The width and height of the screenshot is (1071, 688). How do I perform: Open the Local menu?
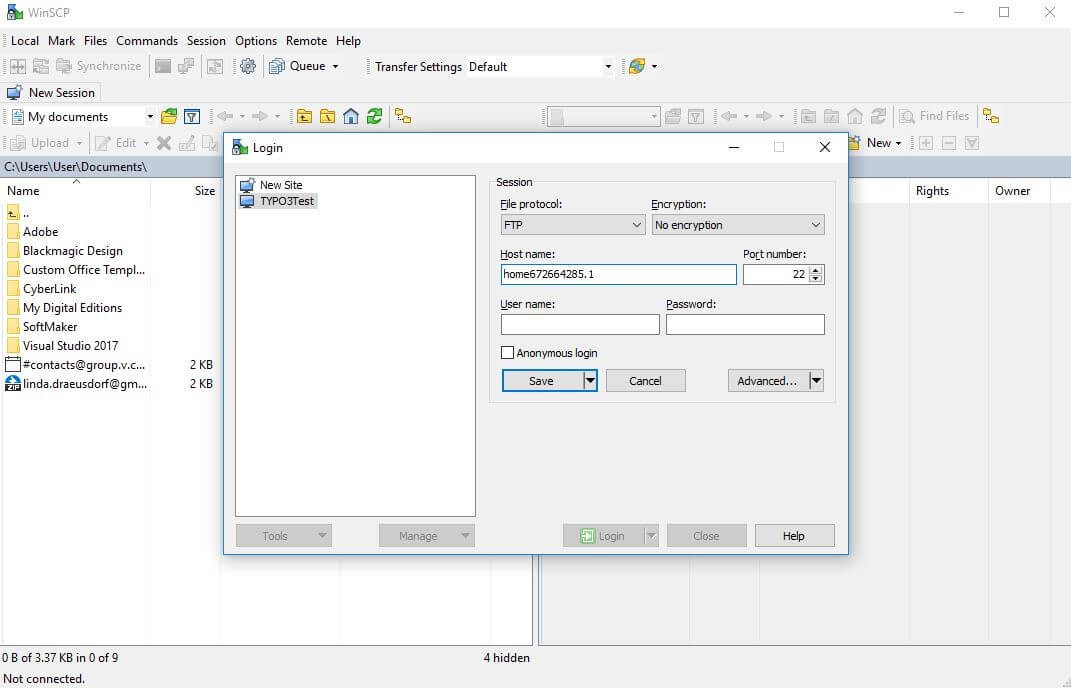pos(25,41)
